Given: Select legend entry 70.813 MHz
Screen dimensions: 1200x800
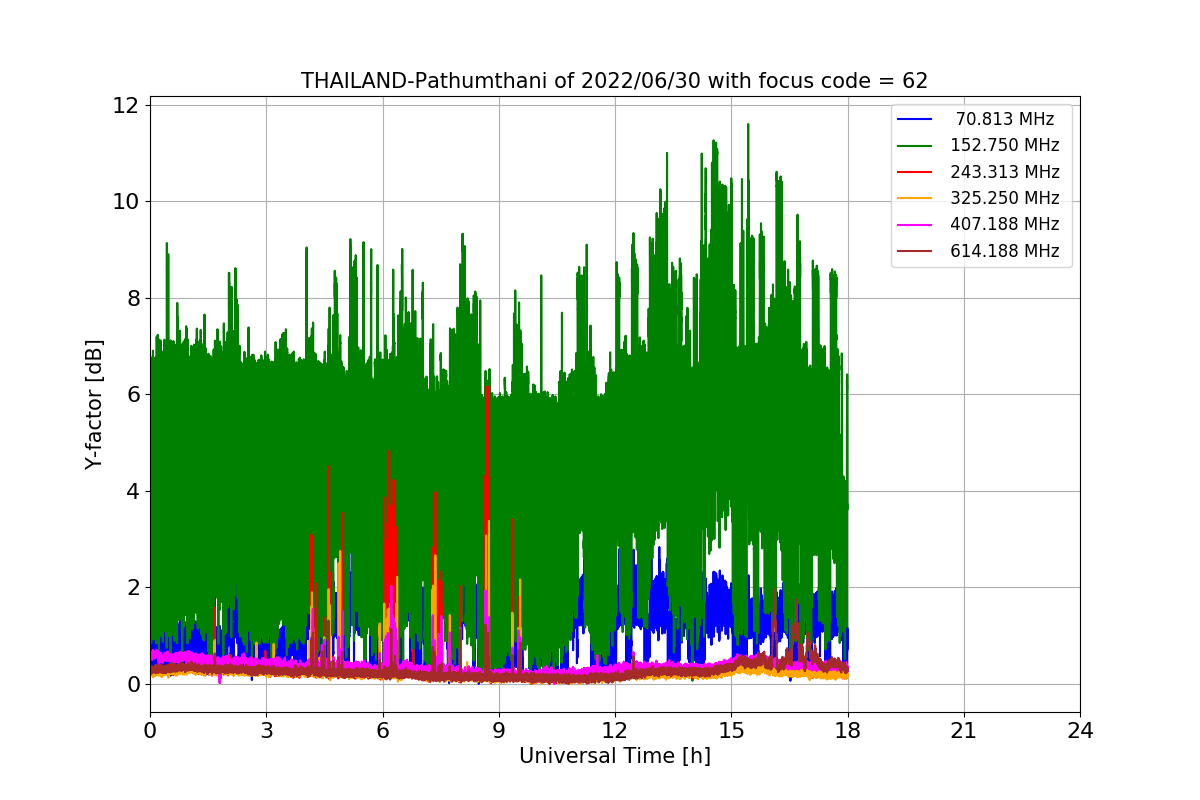Looking at the screenshot, I should (1004, 119).
